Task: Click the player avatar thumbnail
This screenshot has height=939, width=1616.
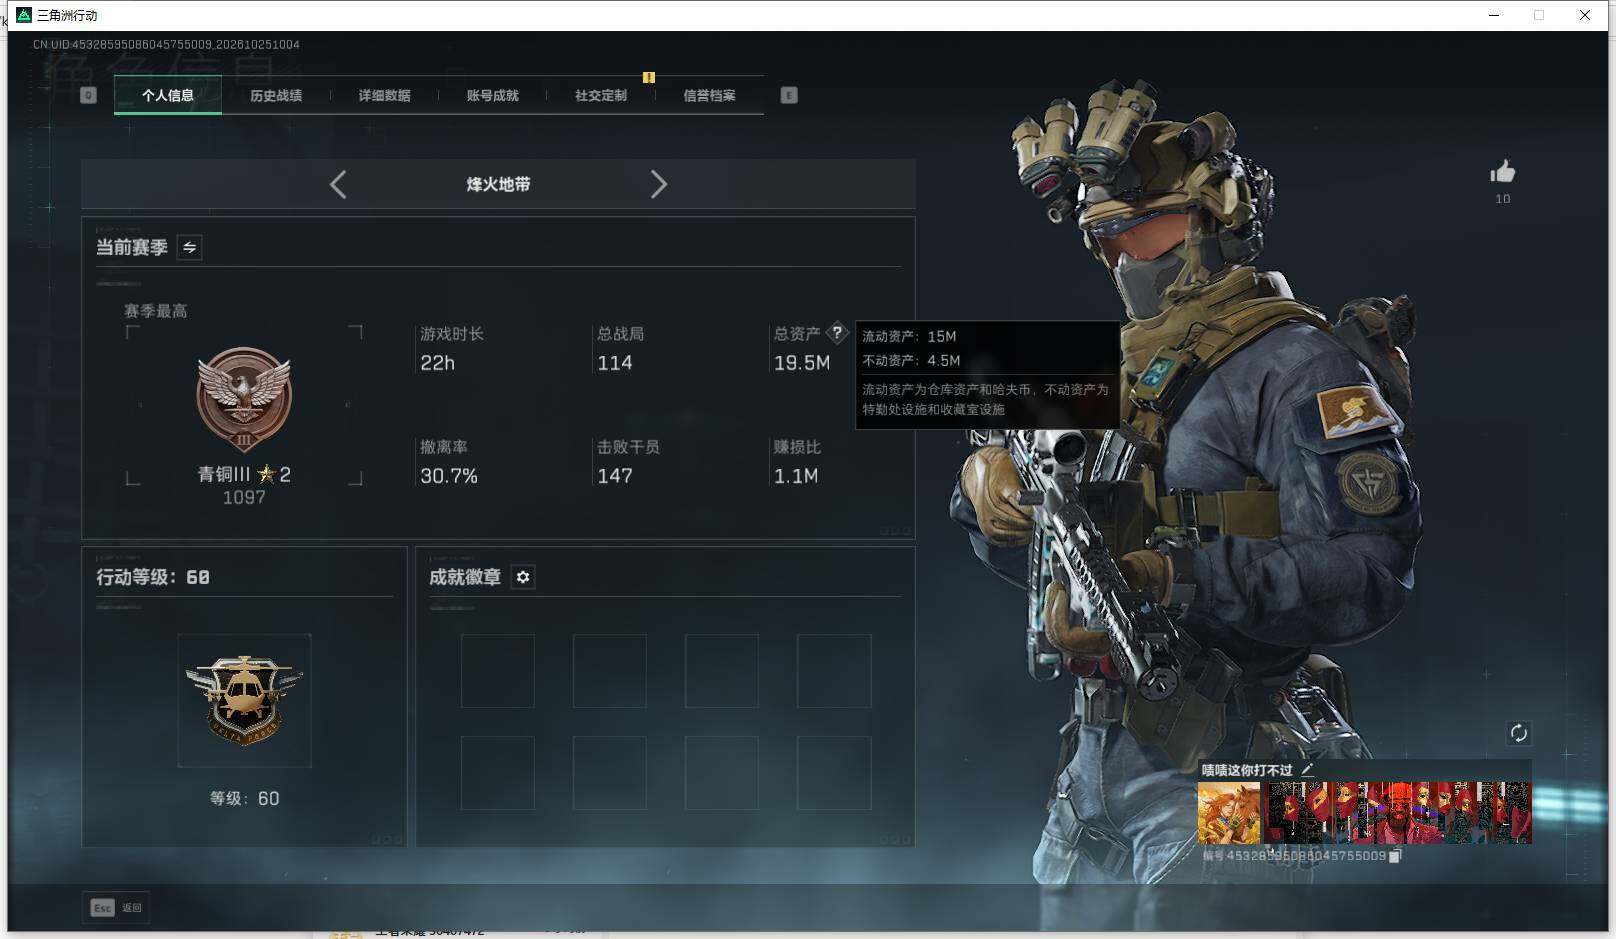Action: tap(1229, 813)
